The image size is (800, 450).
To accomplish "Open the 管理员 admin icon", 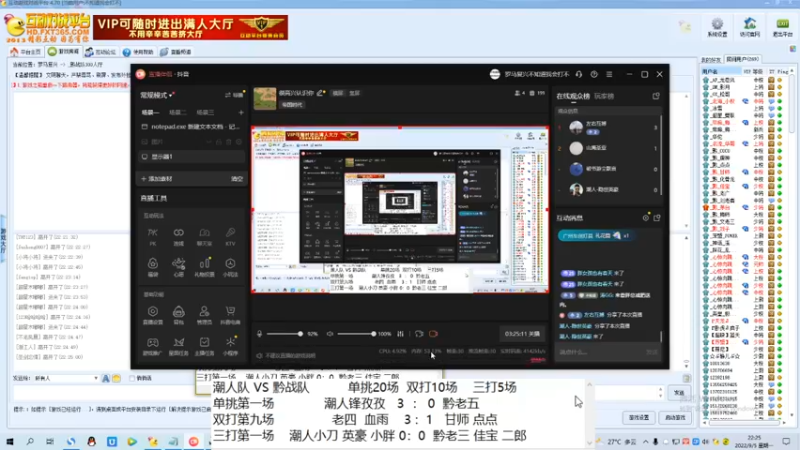I will point(204,315).
